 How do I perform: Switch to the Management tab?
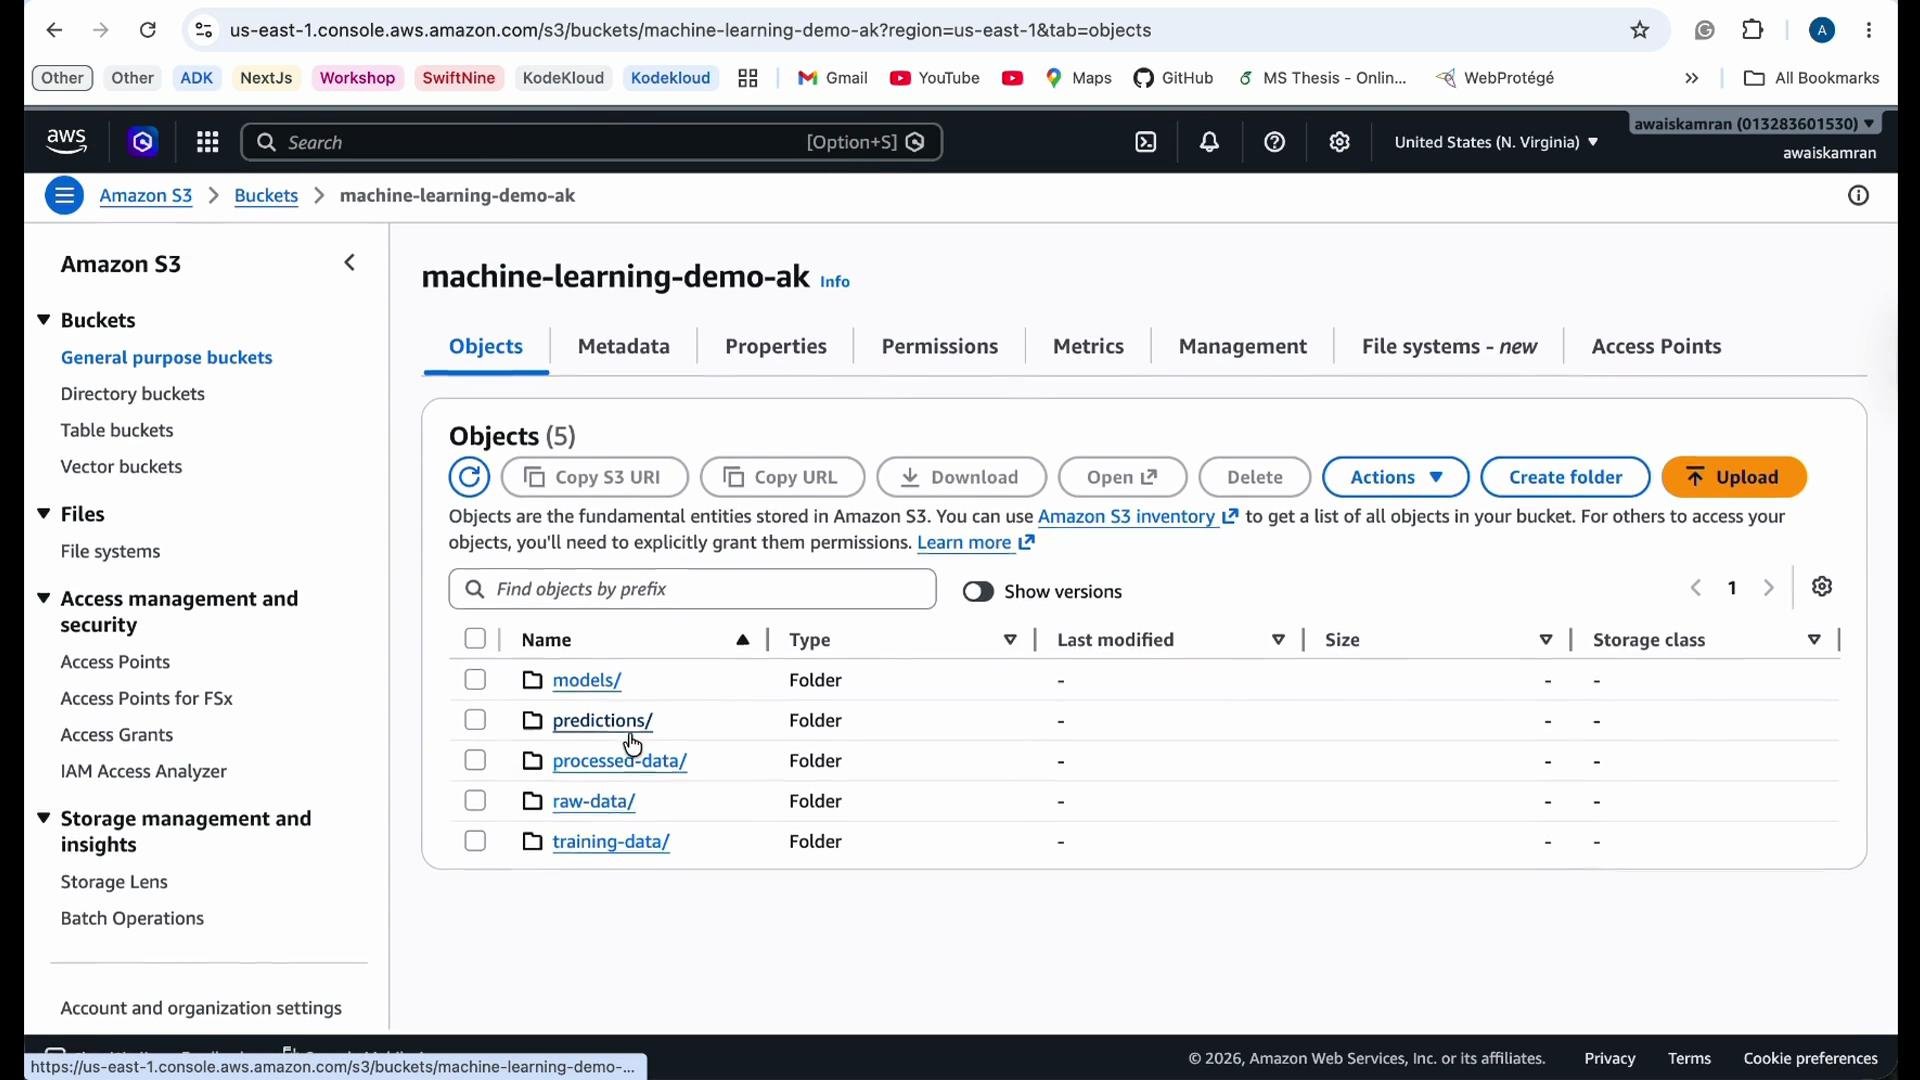tap(1243, 347)
